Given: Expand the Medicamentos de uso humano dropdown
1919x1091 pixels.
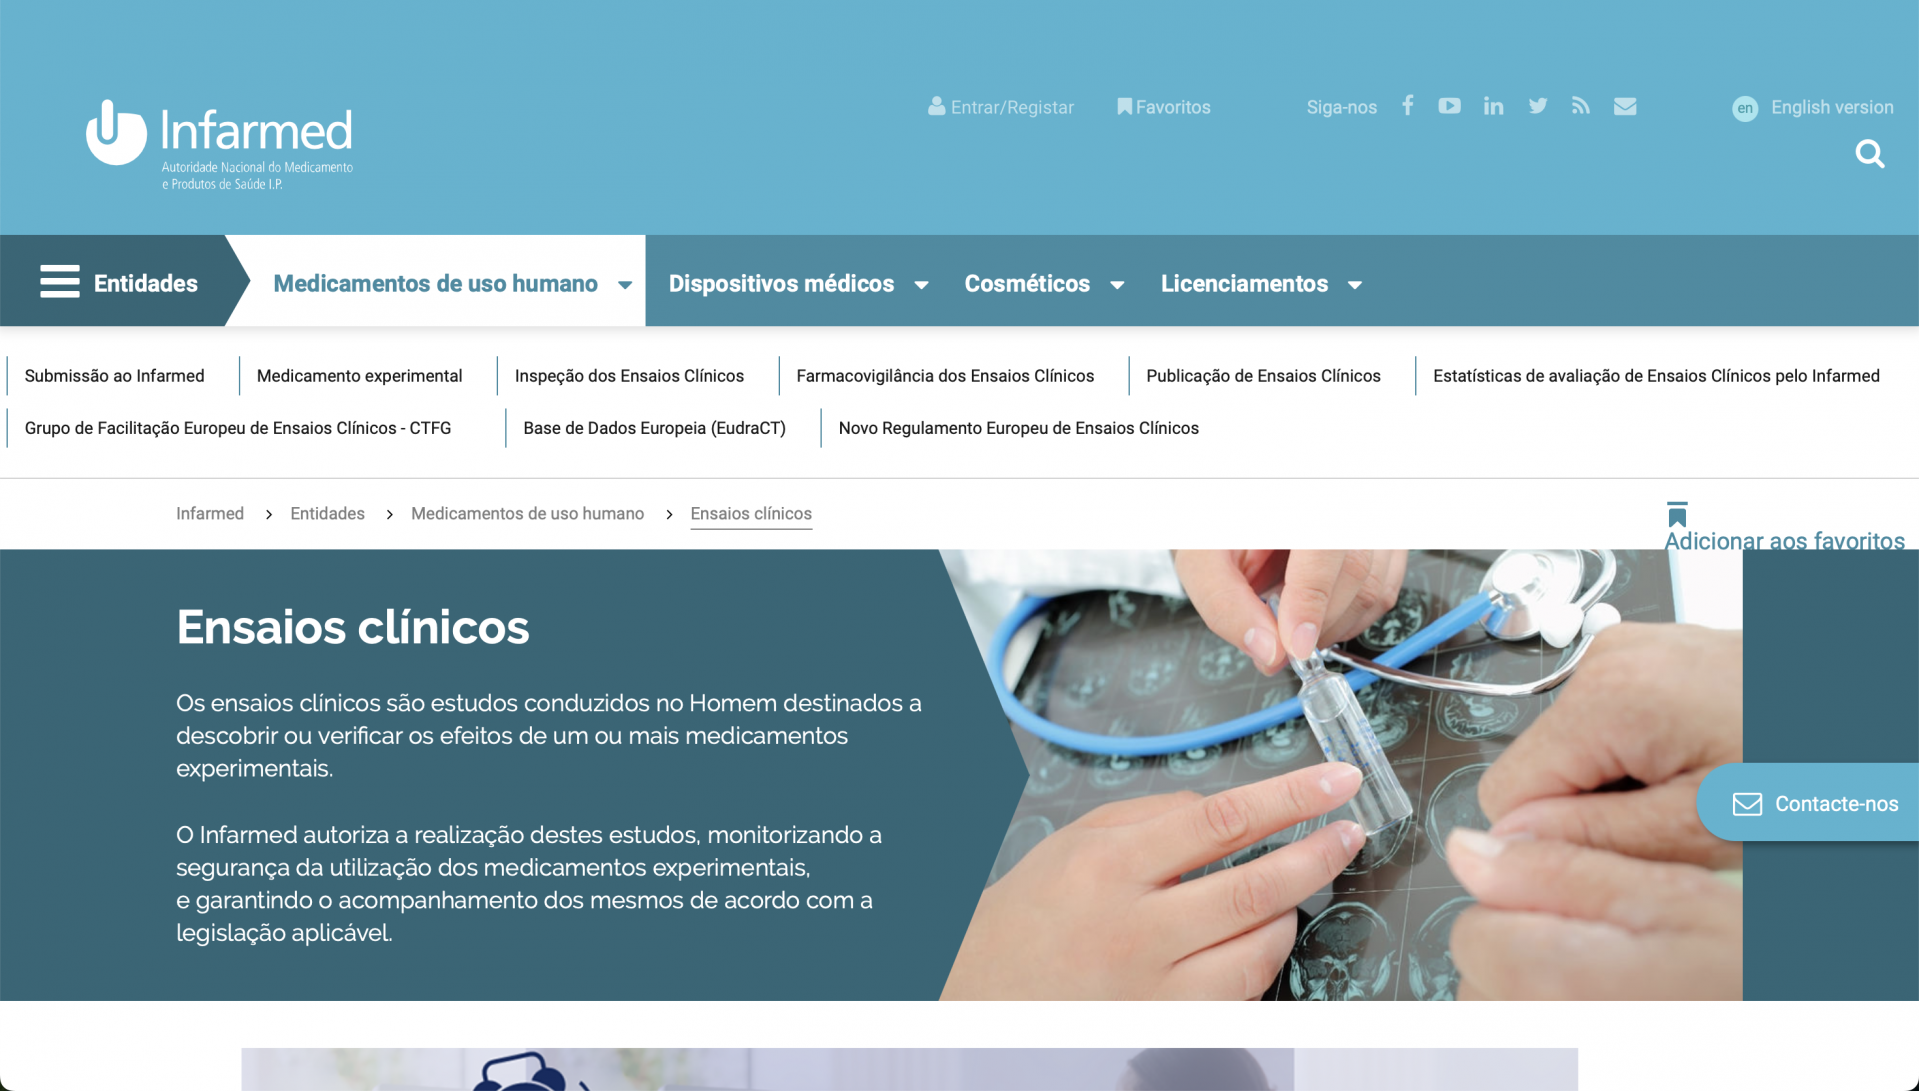Looking at the screenshot, I should click(625, 285).
